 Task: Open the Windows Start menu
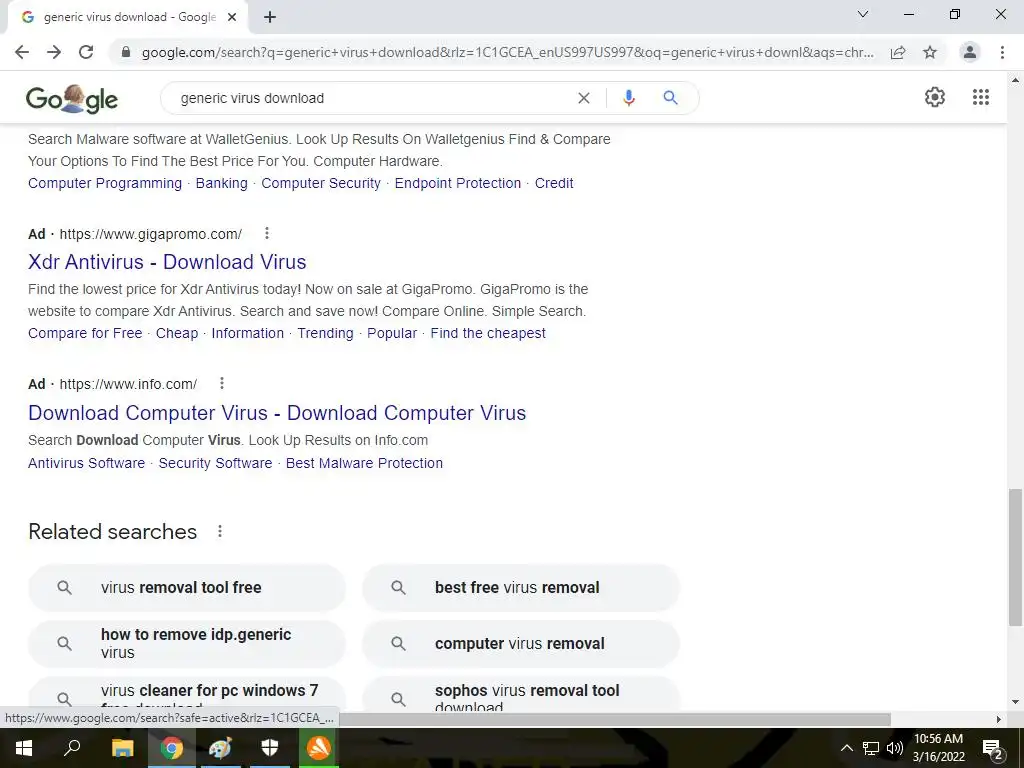24,748
